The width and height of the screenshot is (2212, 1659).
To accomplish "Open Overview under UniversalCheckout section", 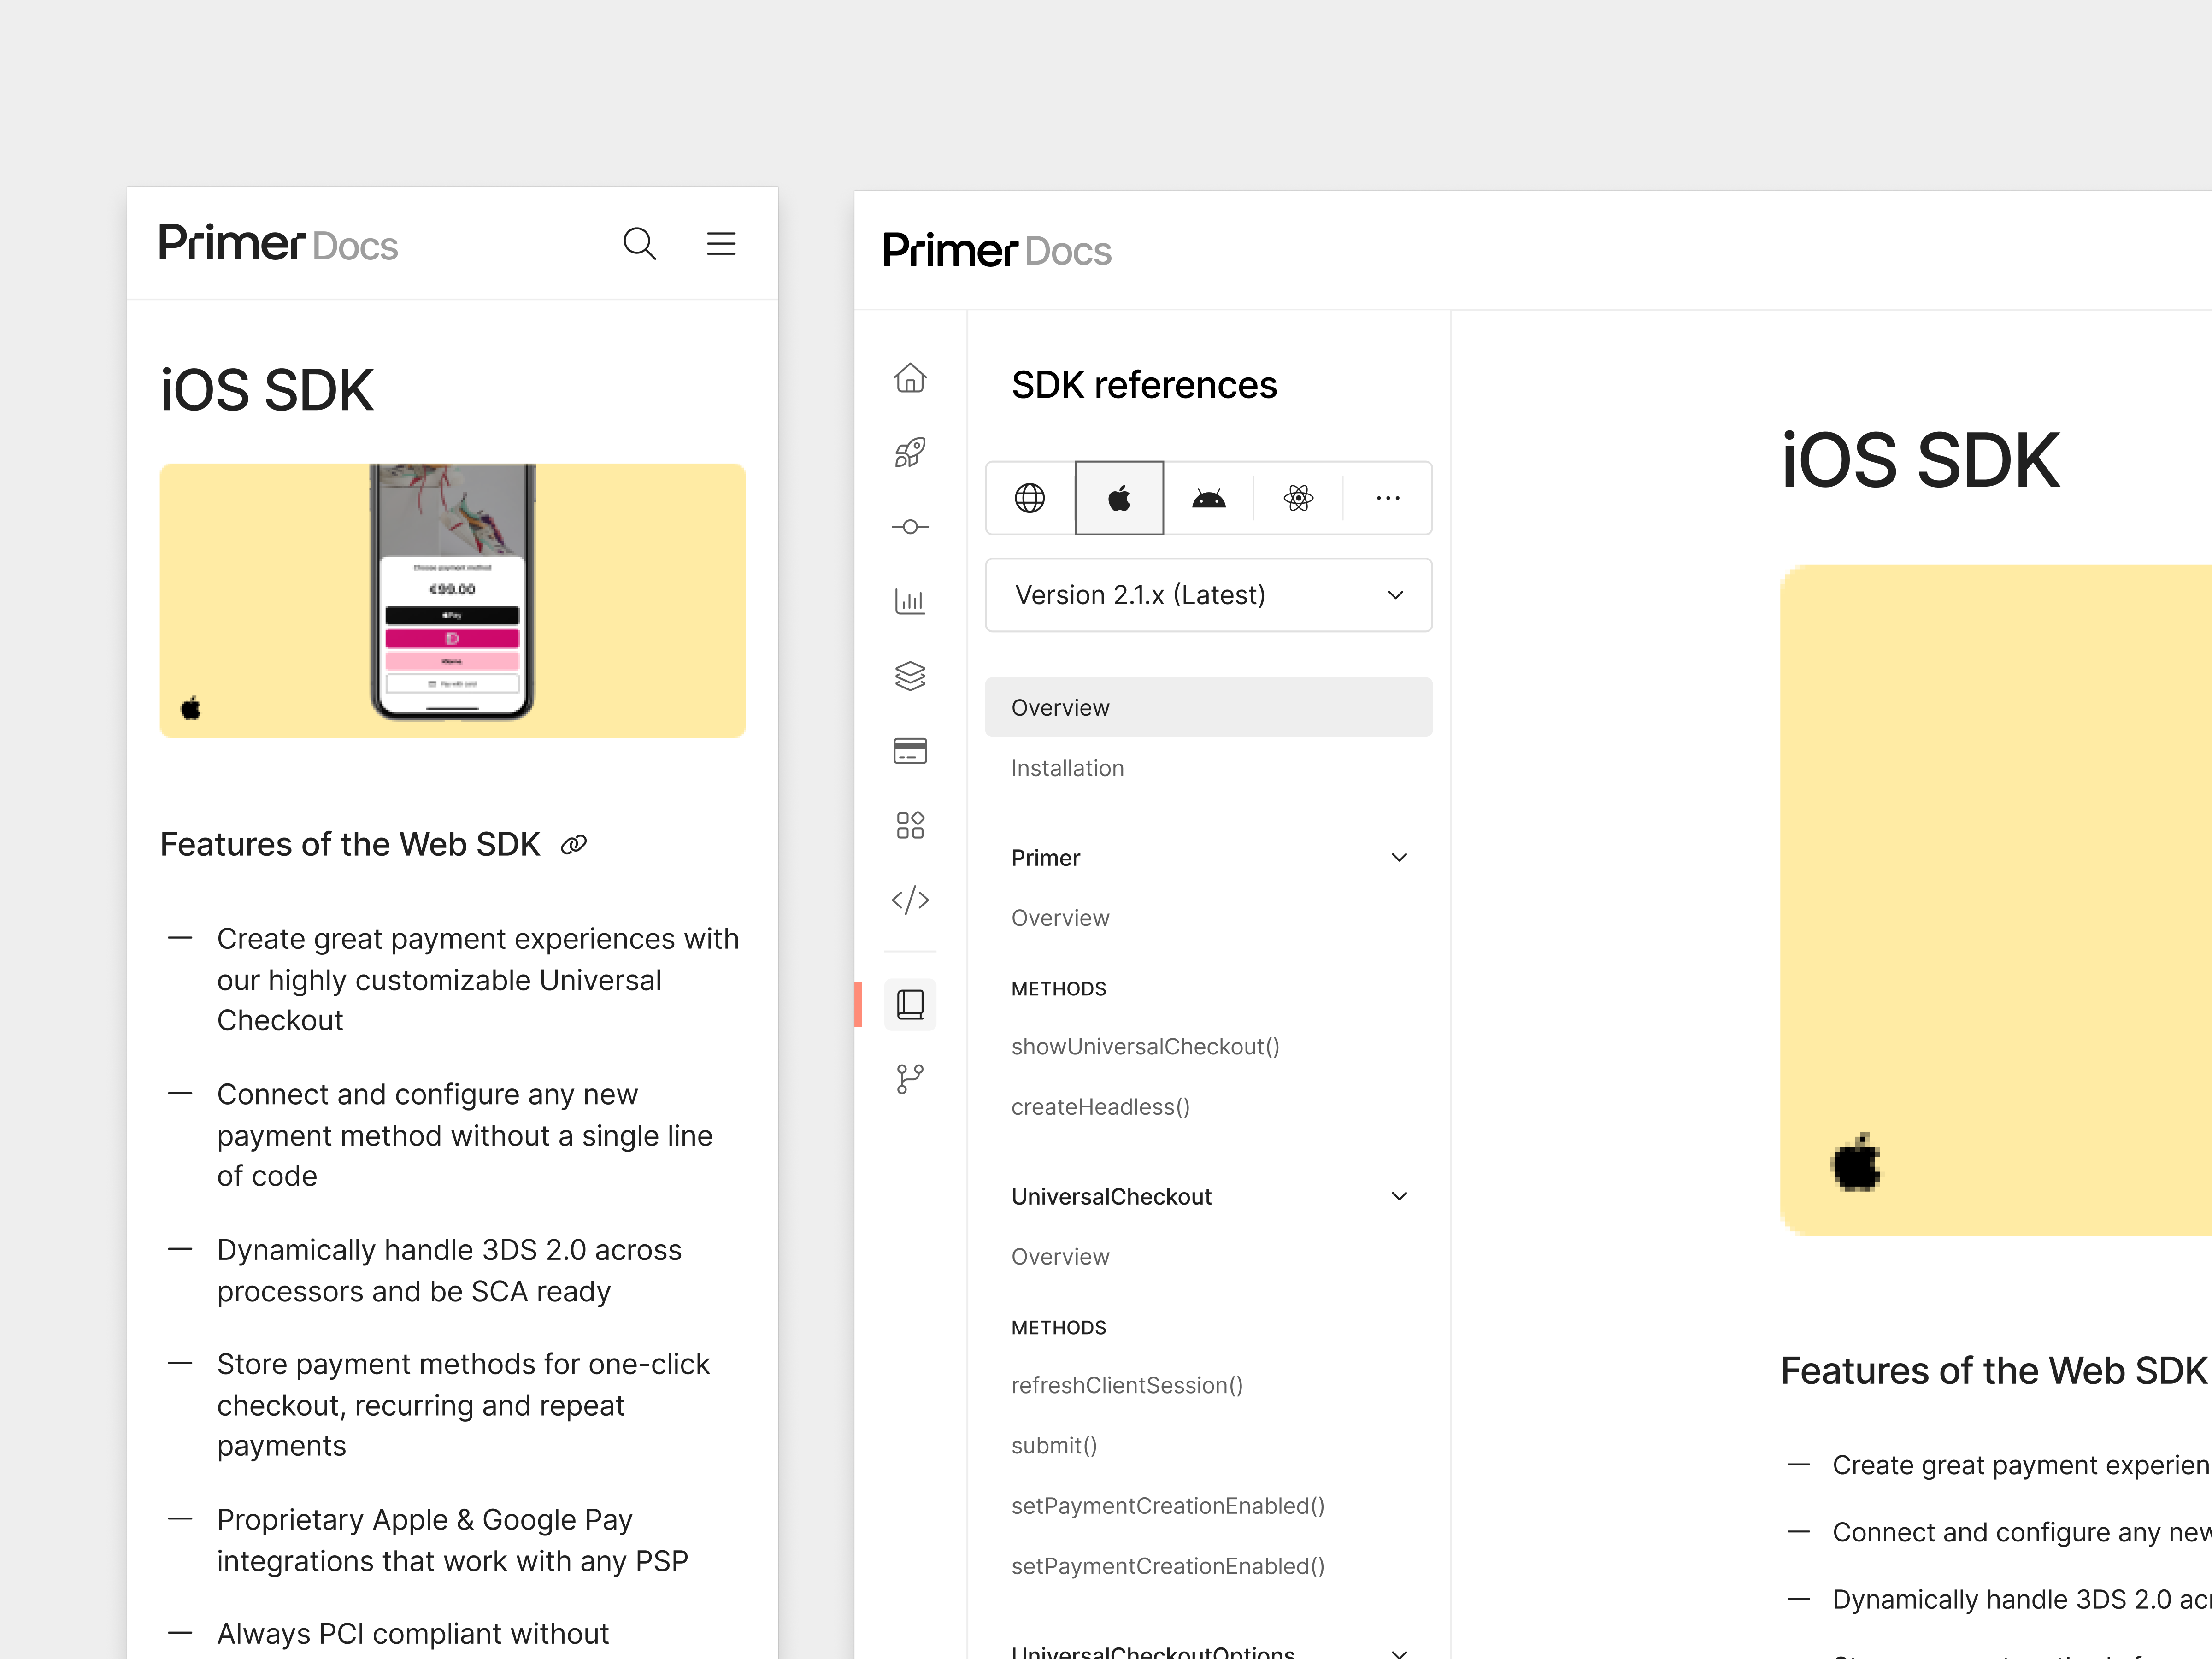I will 1060,1257.
